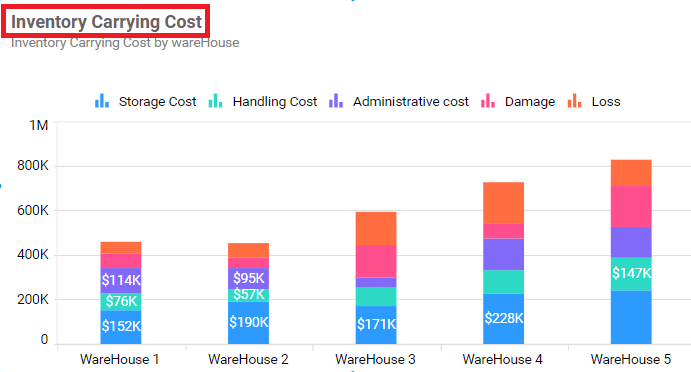The width and height of the screenshot is (691, 372).
Task: Click the 1M y-axis label
Action: tap(39, 126)
